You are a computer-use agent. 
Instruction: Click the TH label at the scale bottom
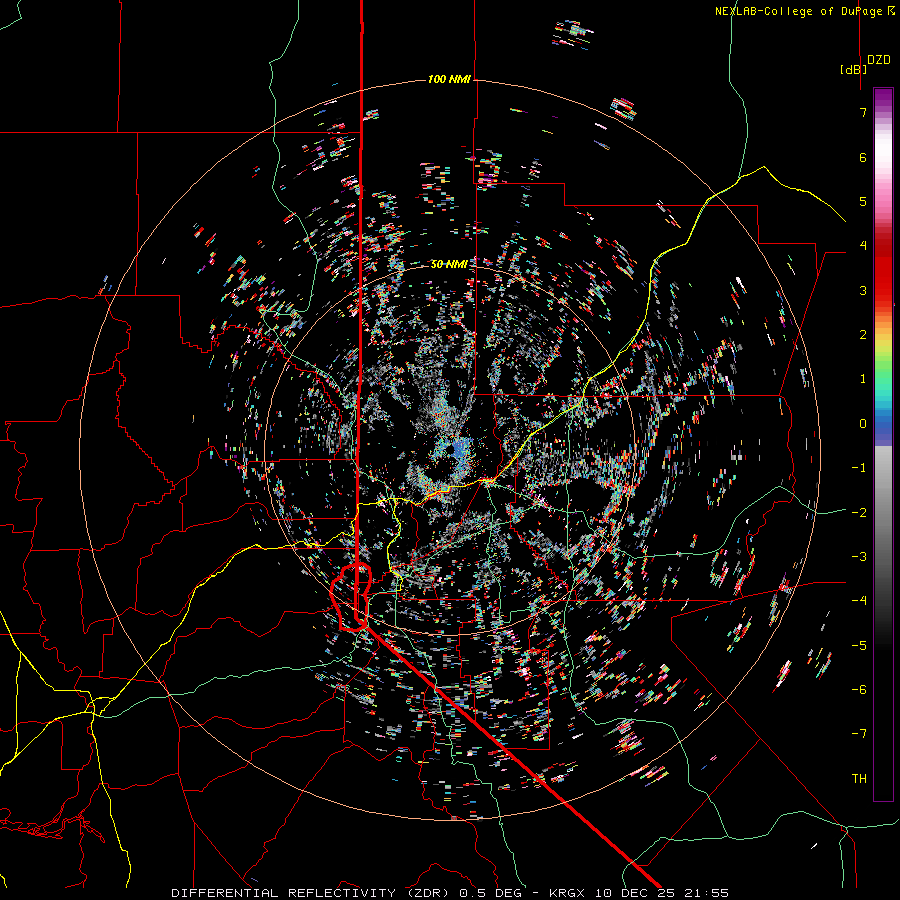[859, 779]
